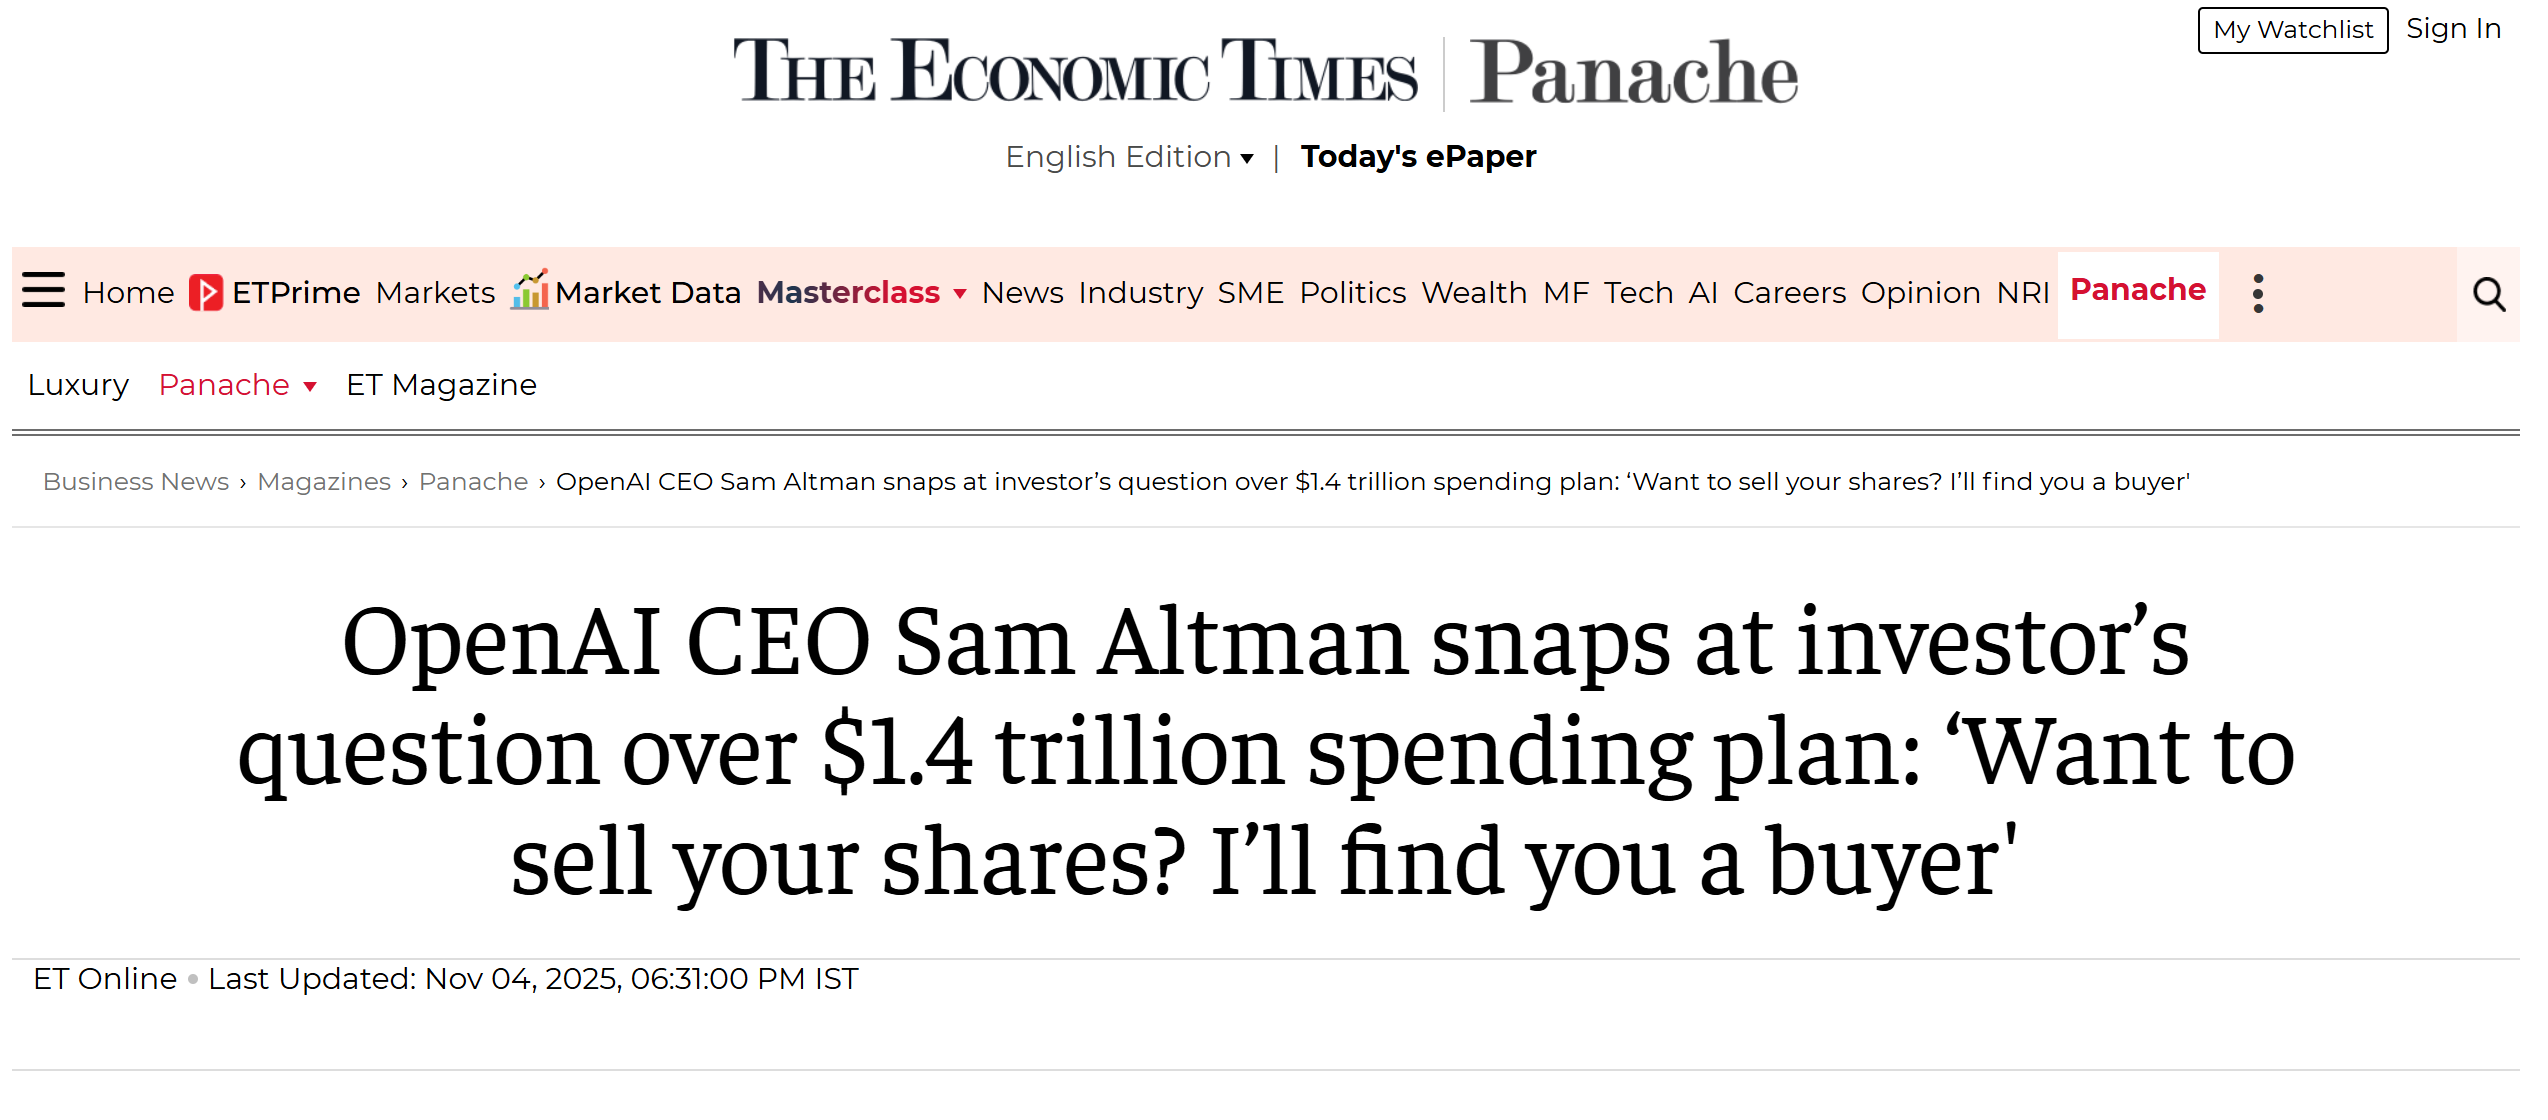
Task: Expand the Masterclass dropdown arrow
Action: [x=960, y=294]
